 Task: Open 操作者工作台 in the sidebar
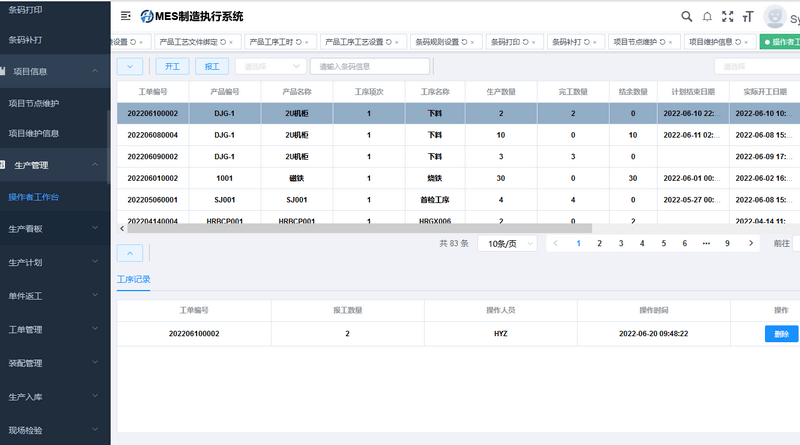click(x=34, y=197)
